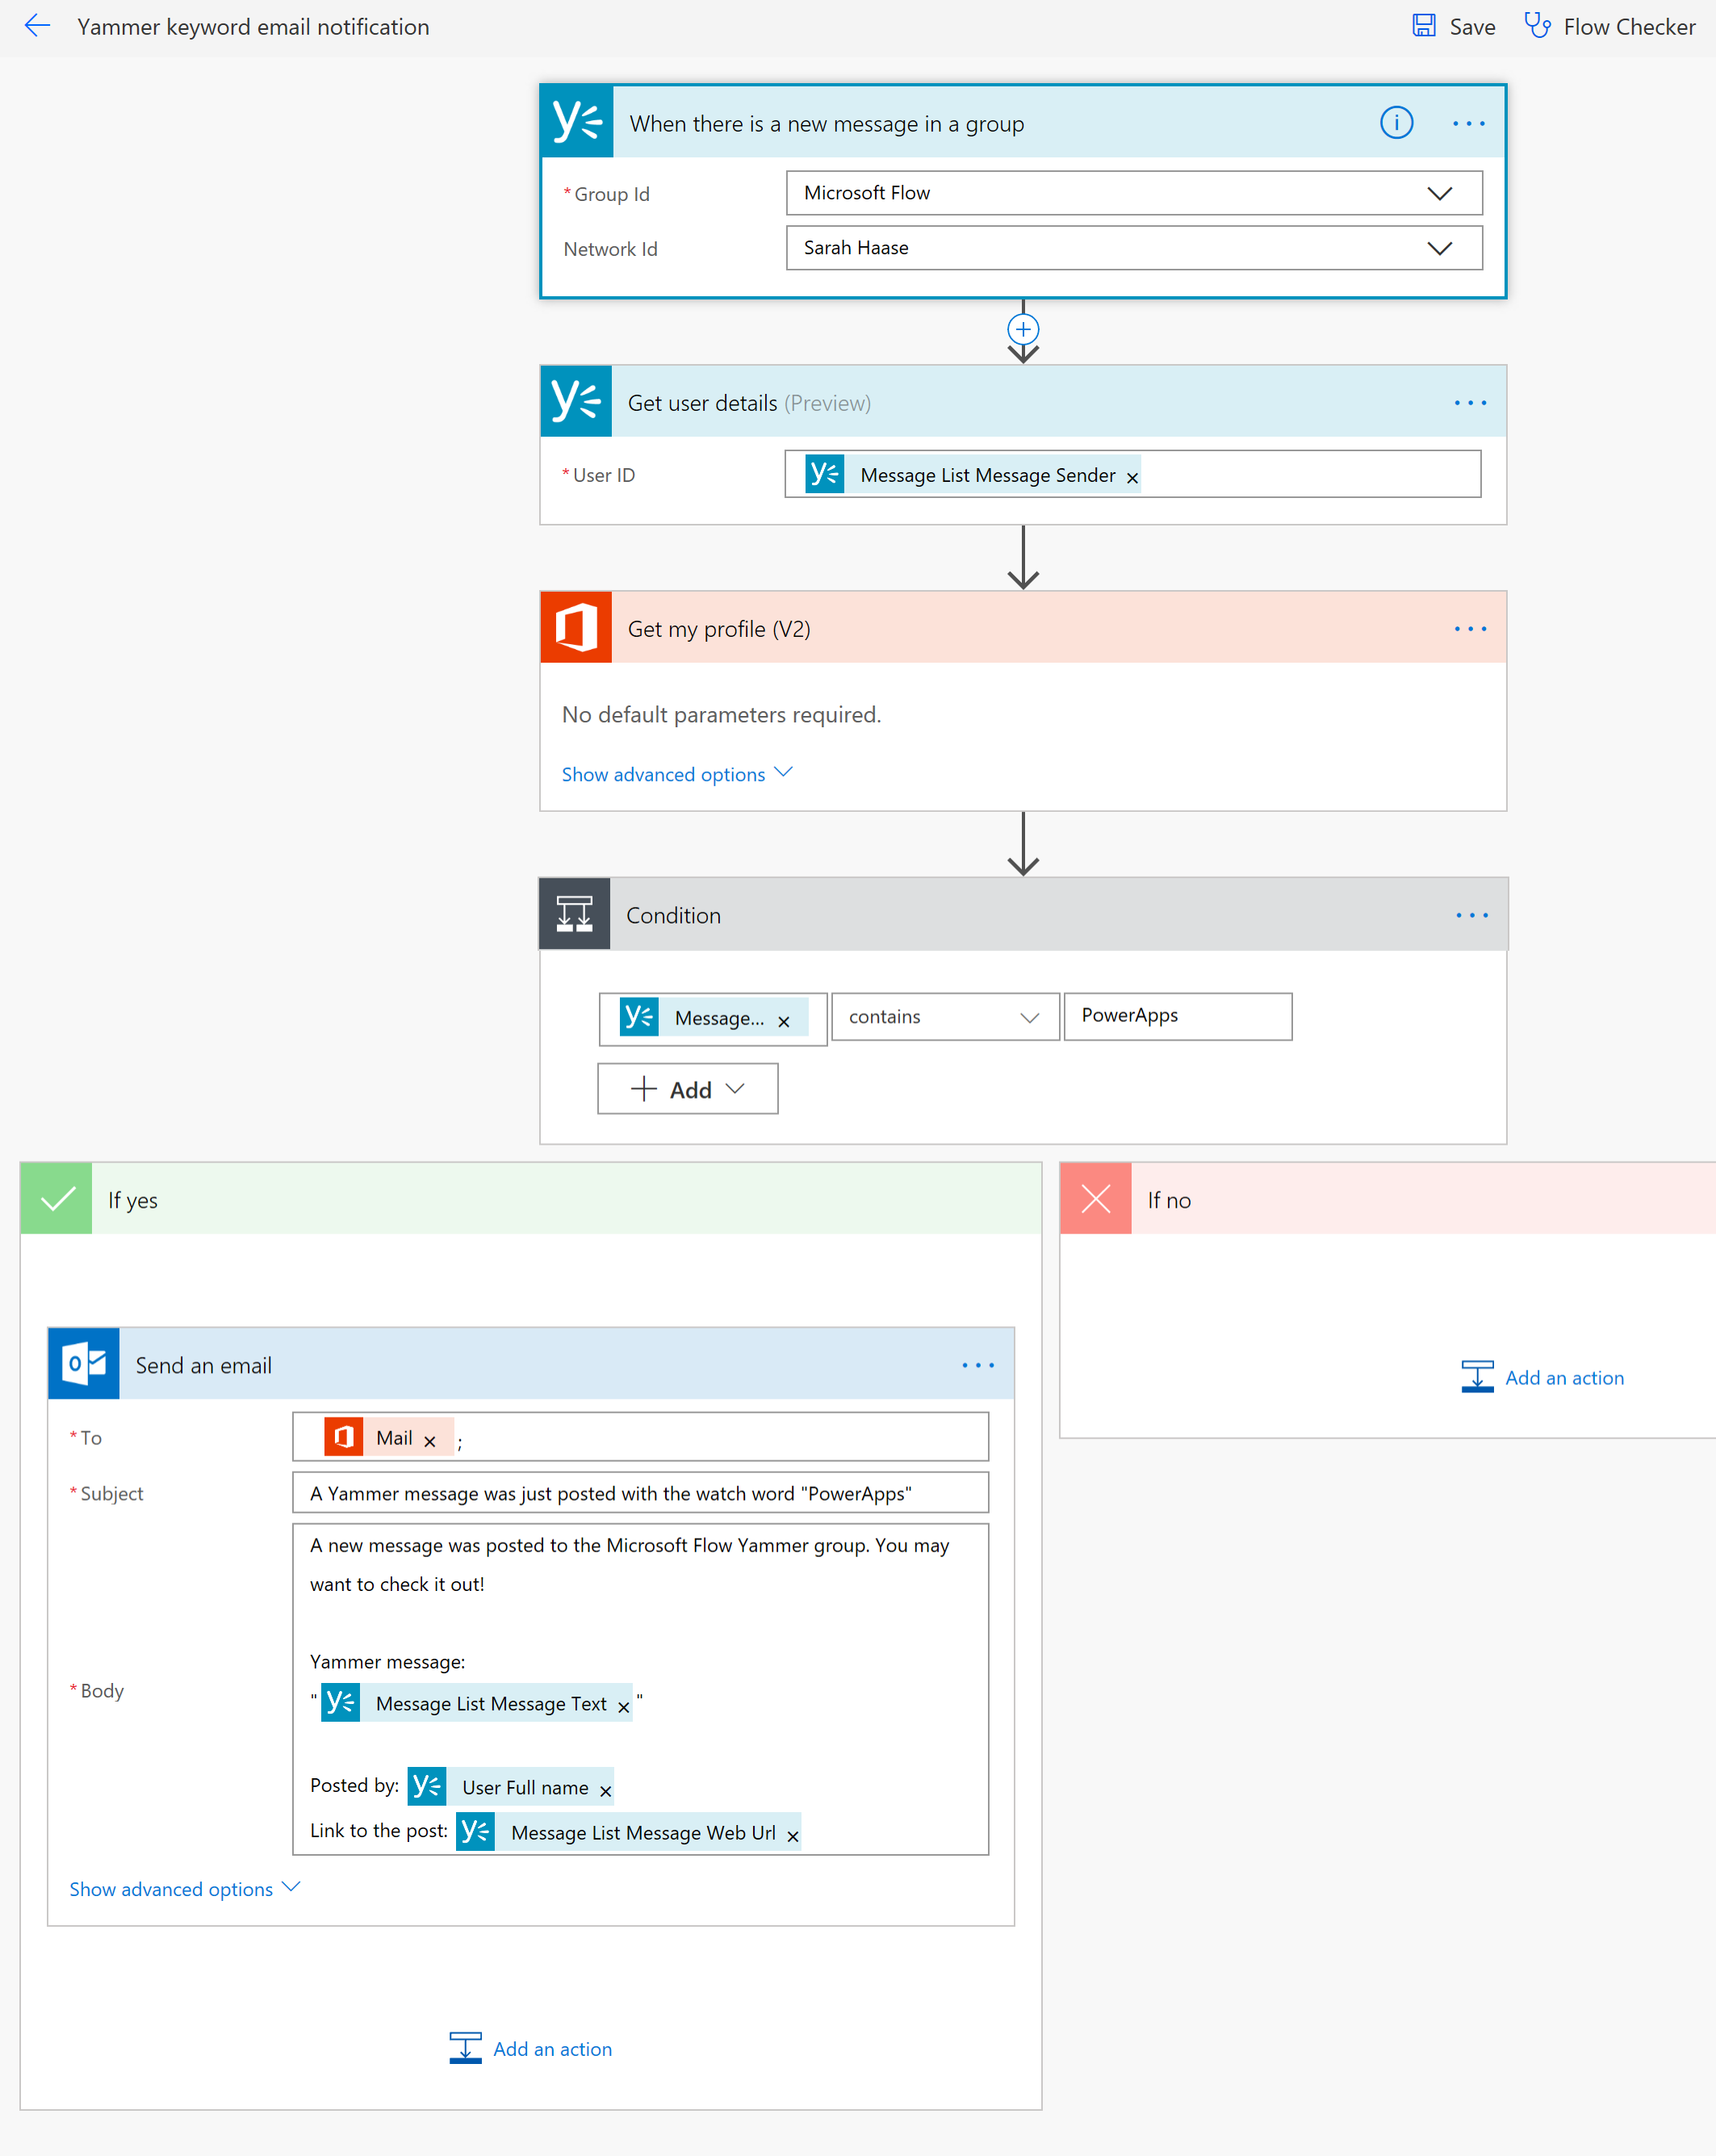Image resolution: width=1716 pixels, height=2156 pixels.
Task: Save the flow using the Save icon
Action: coord(1424,25)
